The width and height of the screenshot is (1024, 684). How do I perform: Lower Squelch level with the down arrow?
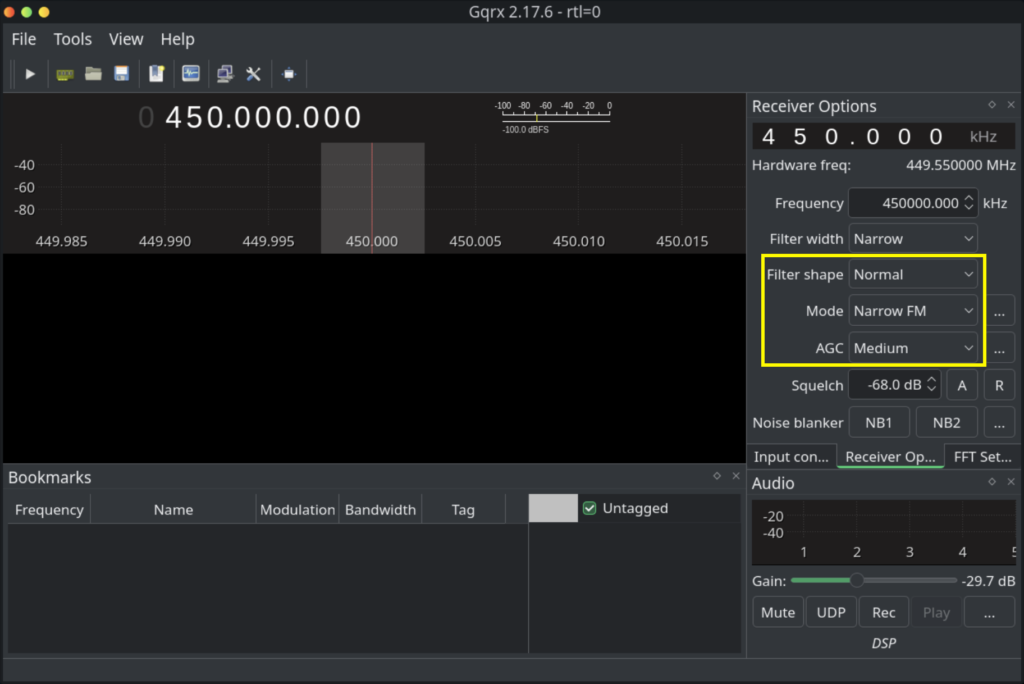pos(932,390)
